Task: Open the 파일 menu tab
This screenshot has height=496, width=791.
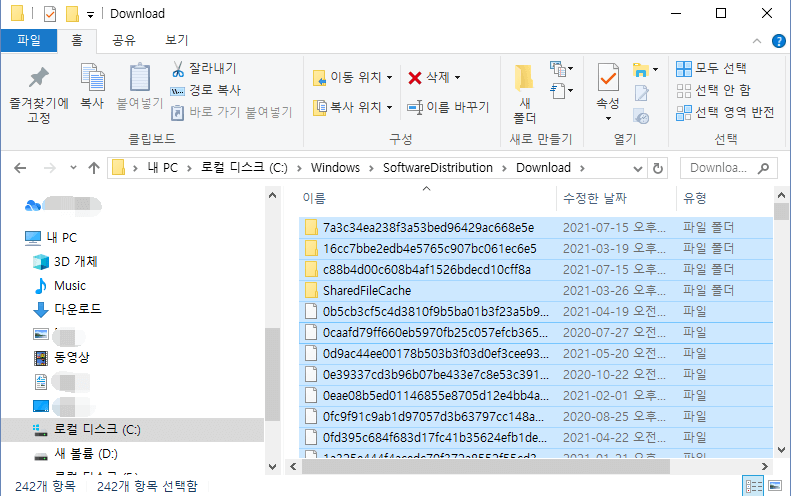Action: (29, 40)
